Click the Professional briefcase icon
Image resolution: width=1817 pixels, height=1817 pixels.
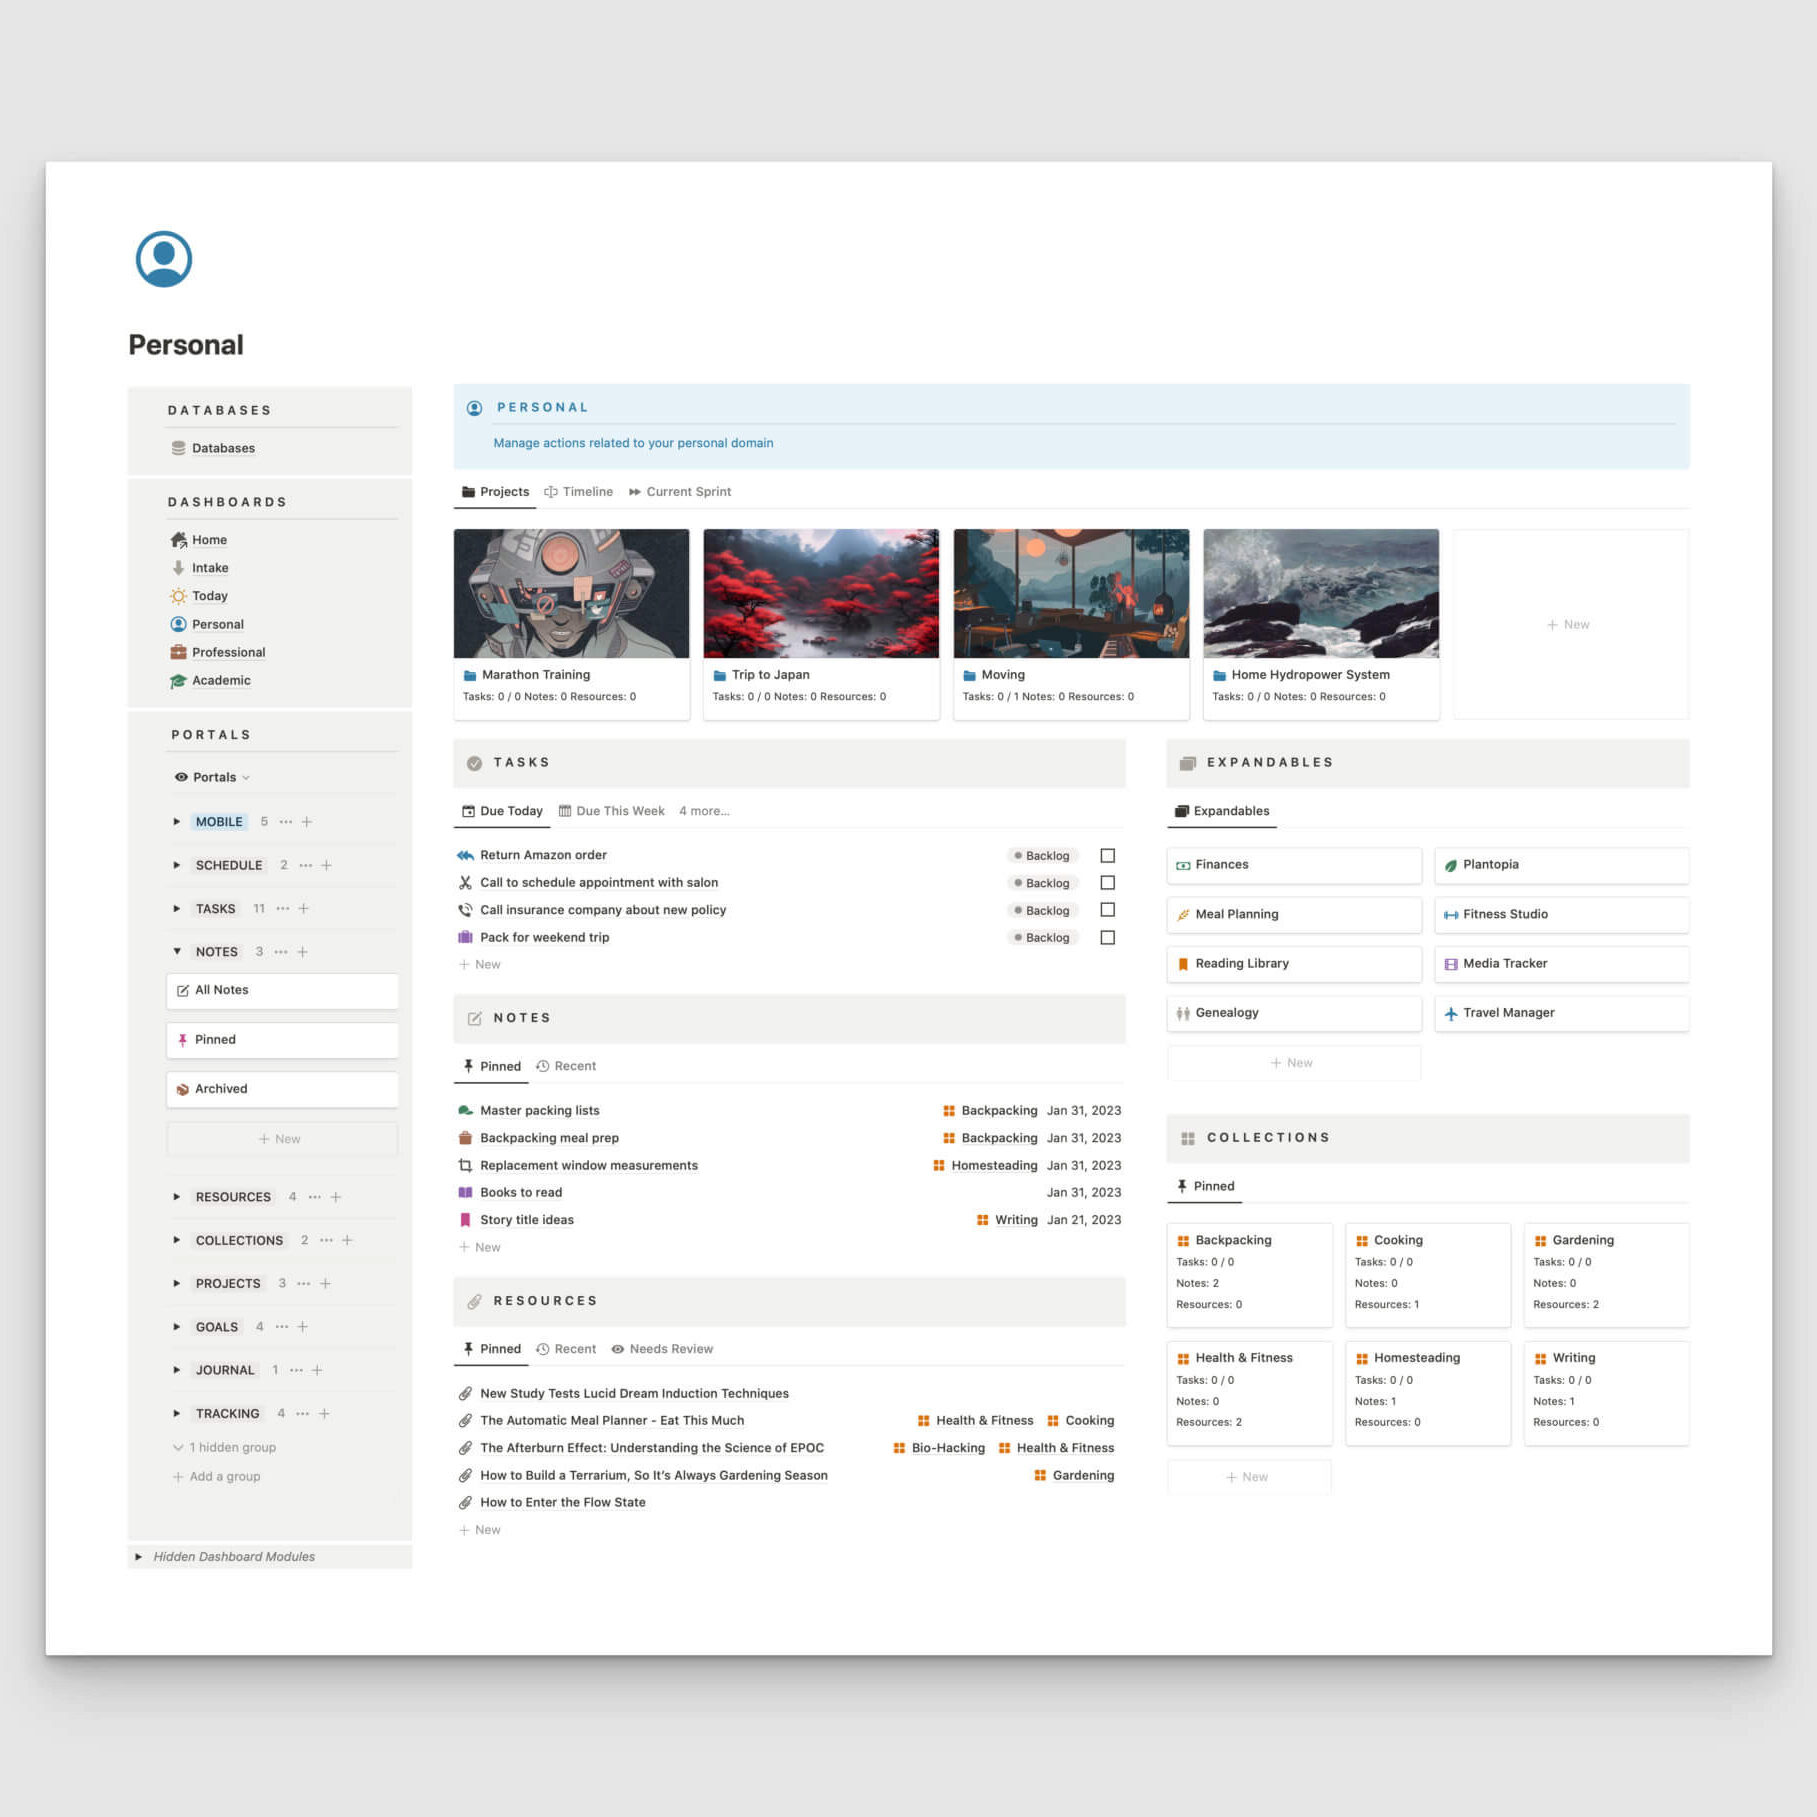[178, 652]
